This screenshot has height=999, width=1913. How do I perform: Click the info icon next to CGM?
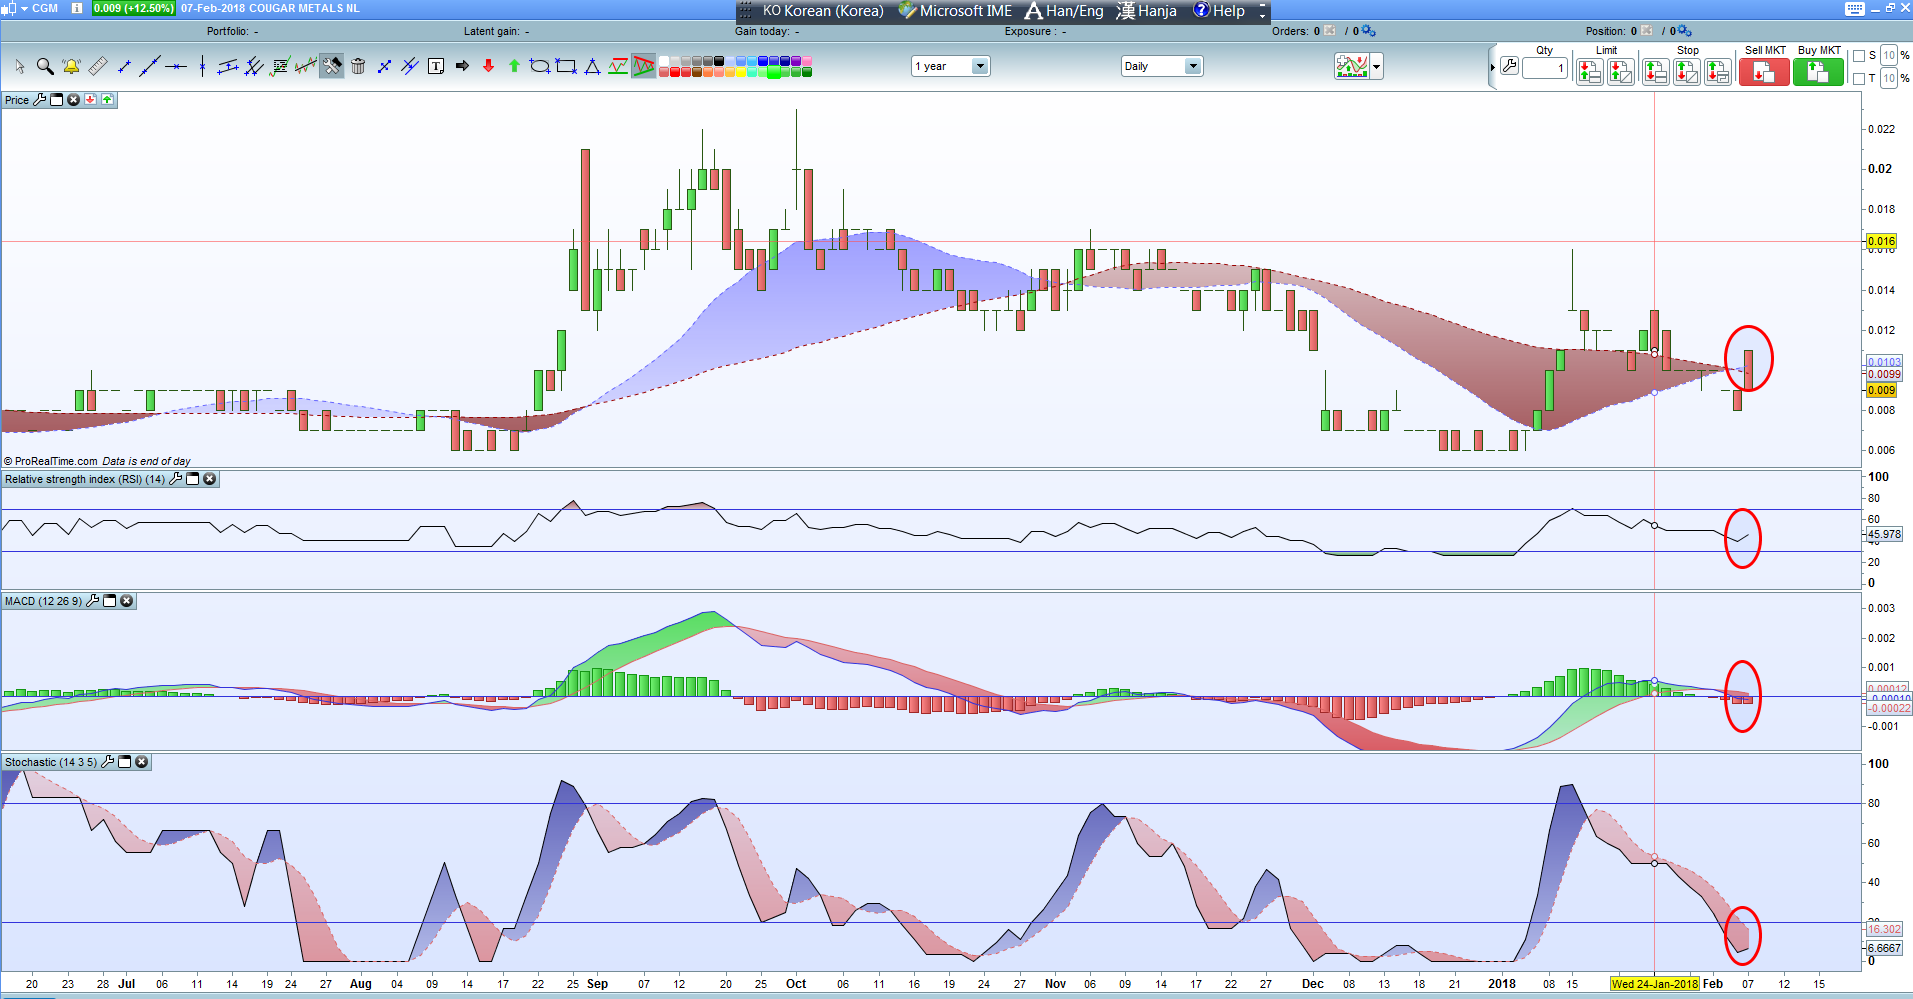tap(77, 8)
